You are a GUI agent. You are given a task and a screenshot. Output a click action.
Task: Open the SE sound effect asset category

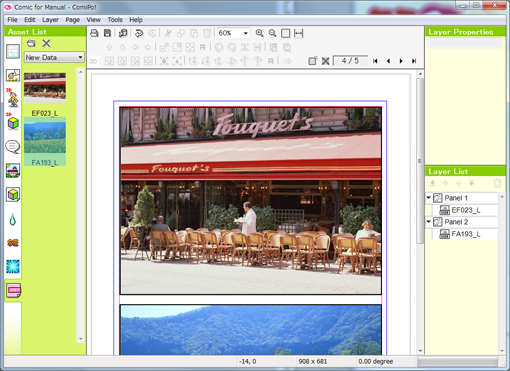(13, 243)
